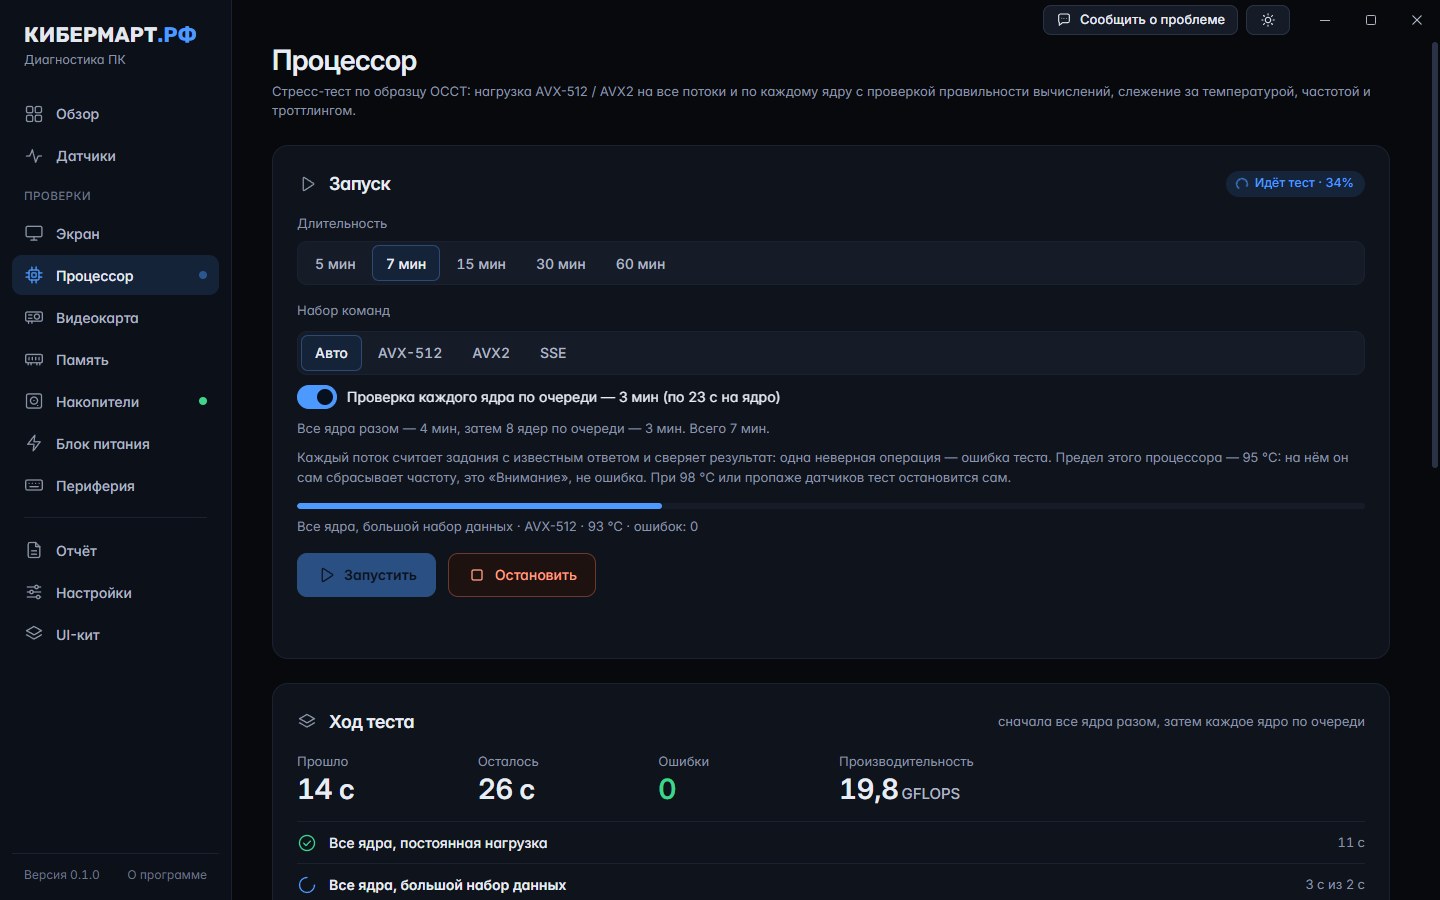The width and height of the screenshot is (1440, 900).
Task: Click the test progress bar
Action: tap(831, 506)
